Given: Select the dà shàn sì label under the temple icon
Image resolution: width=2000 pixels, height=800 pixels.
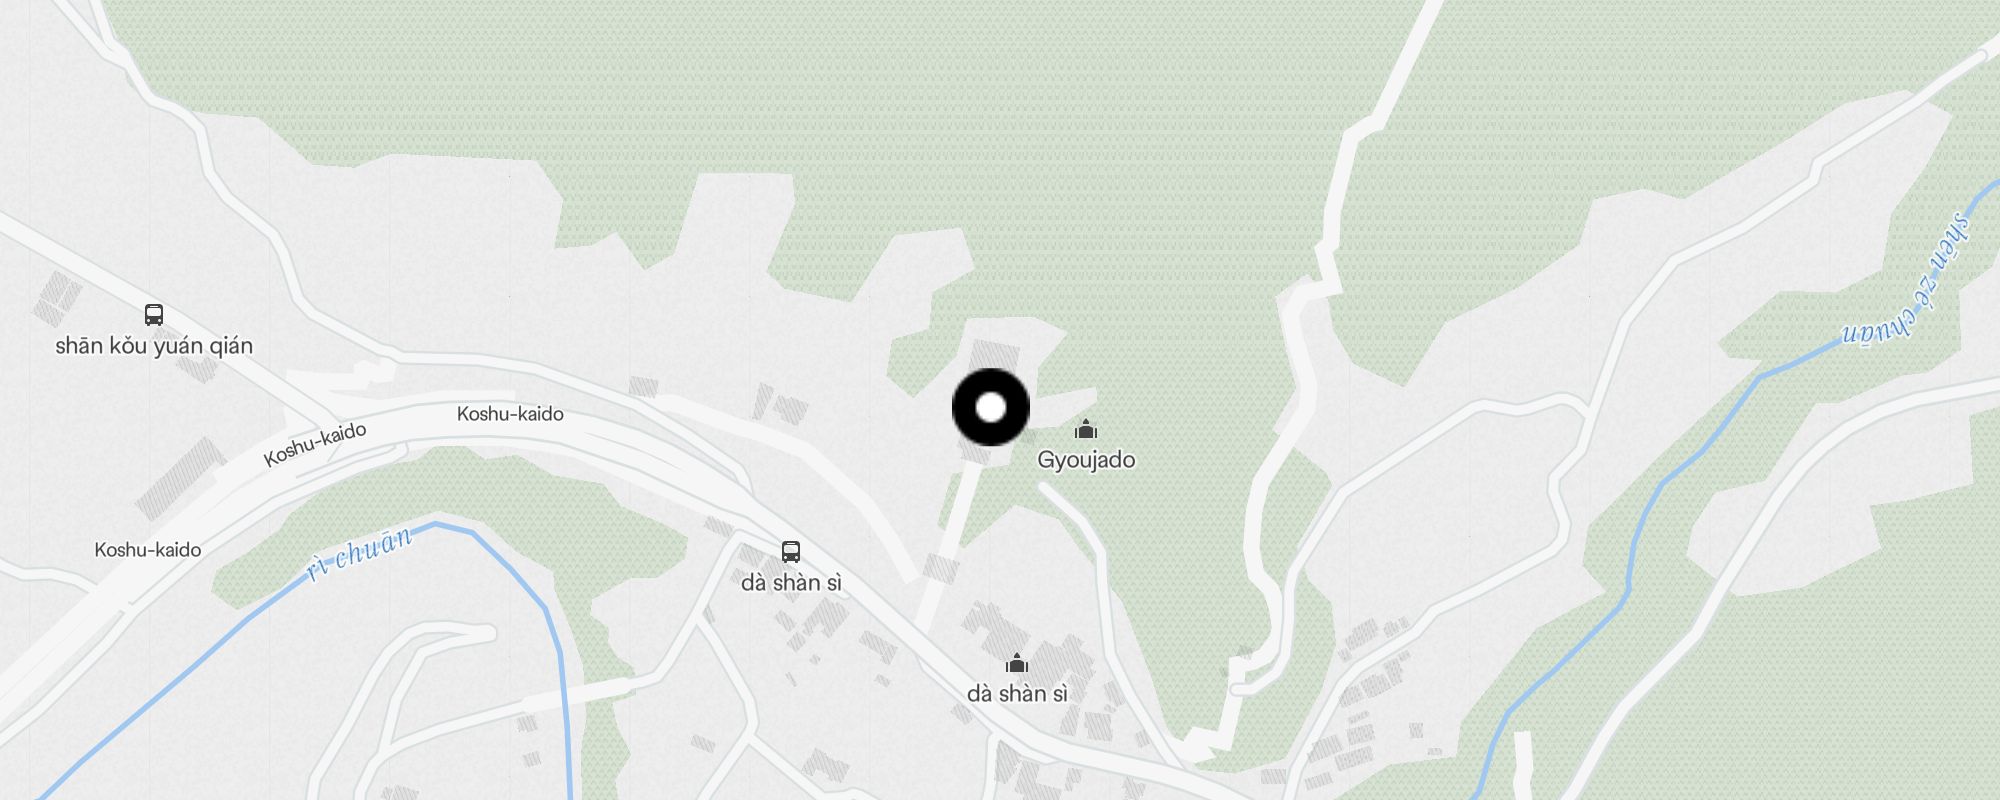Looking at the screenshot, I should tap(1017, 693).
